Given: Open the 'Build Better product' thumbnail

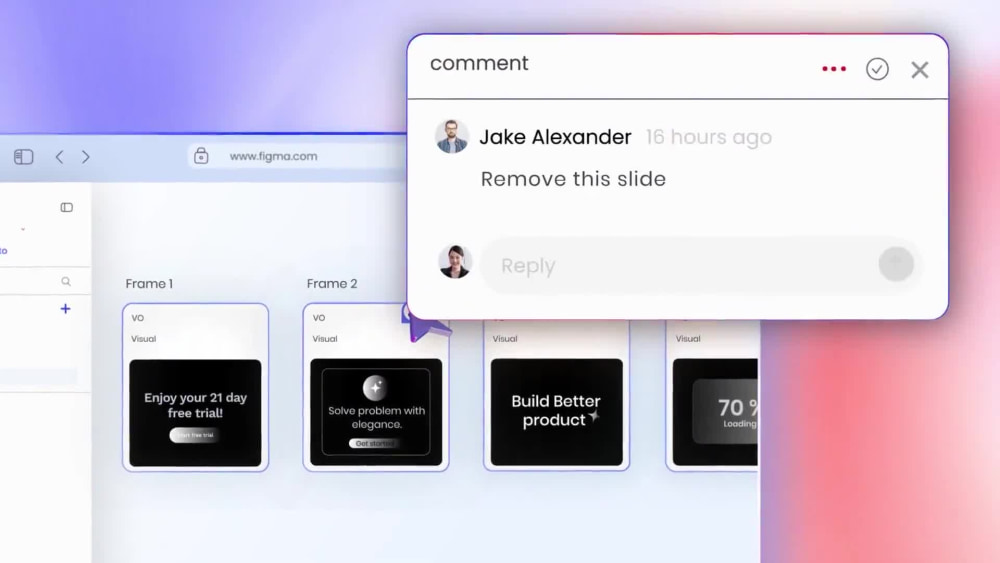Looking at the screenshot, I should tap(557, 412).
